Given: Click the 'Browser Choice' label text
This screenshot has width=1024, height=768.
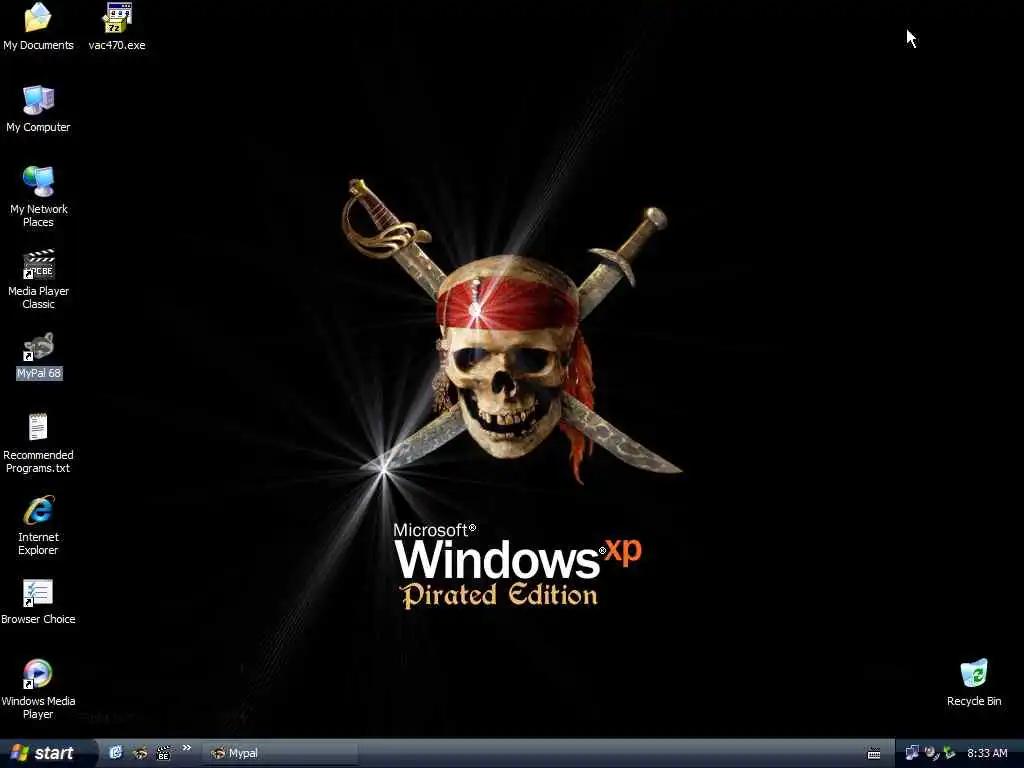Looking at the screenshot, I should pyautogui.click(x=39, y=618).
